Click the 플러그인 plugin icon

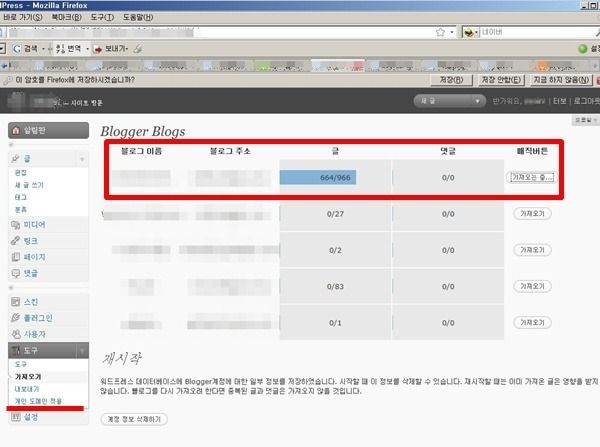[16, 318]
